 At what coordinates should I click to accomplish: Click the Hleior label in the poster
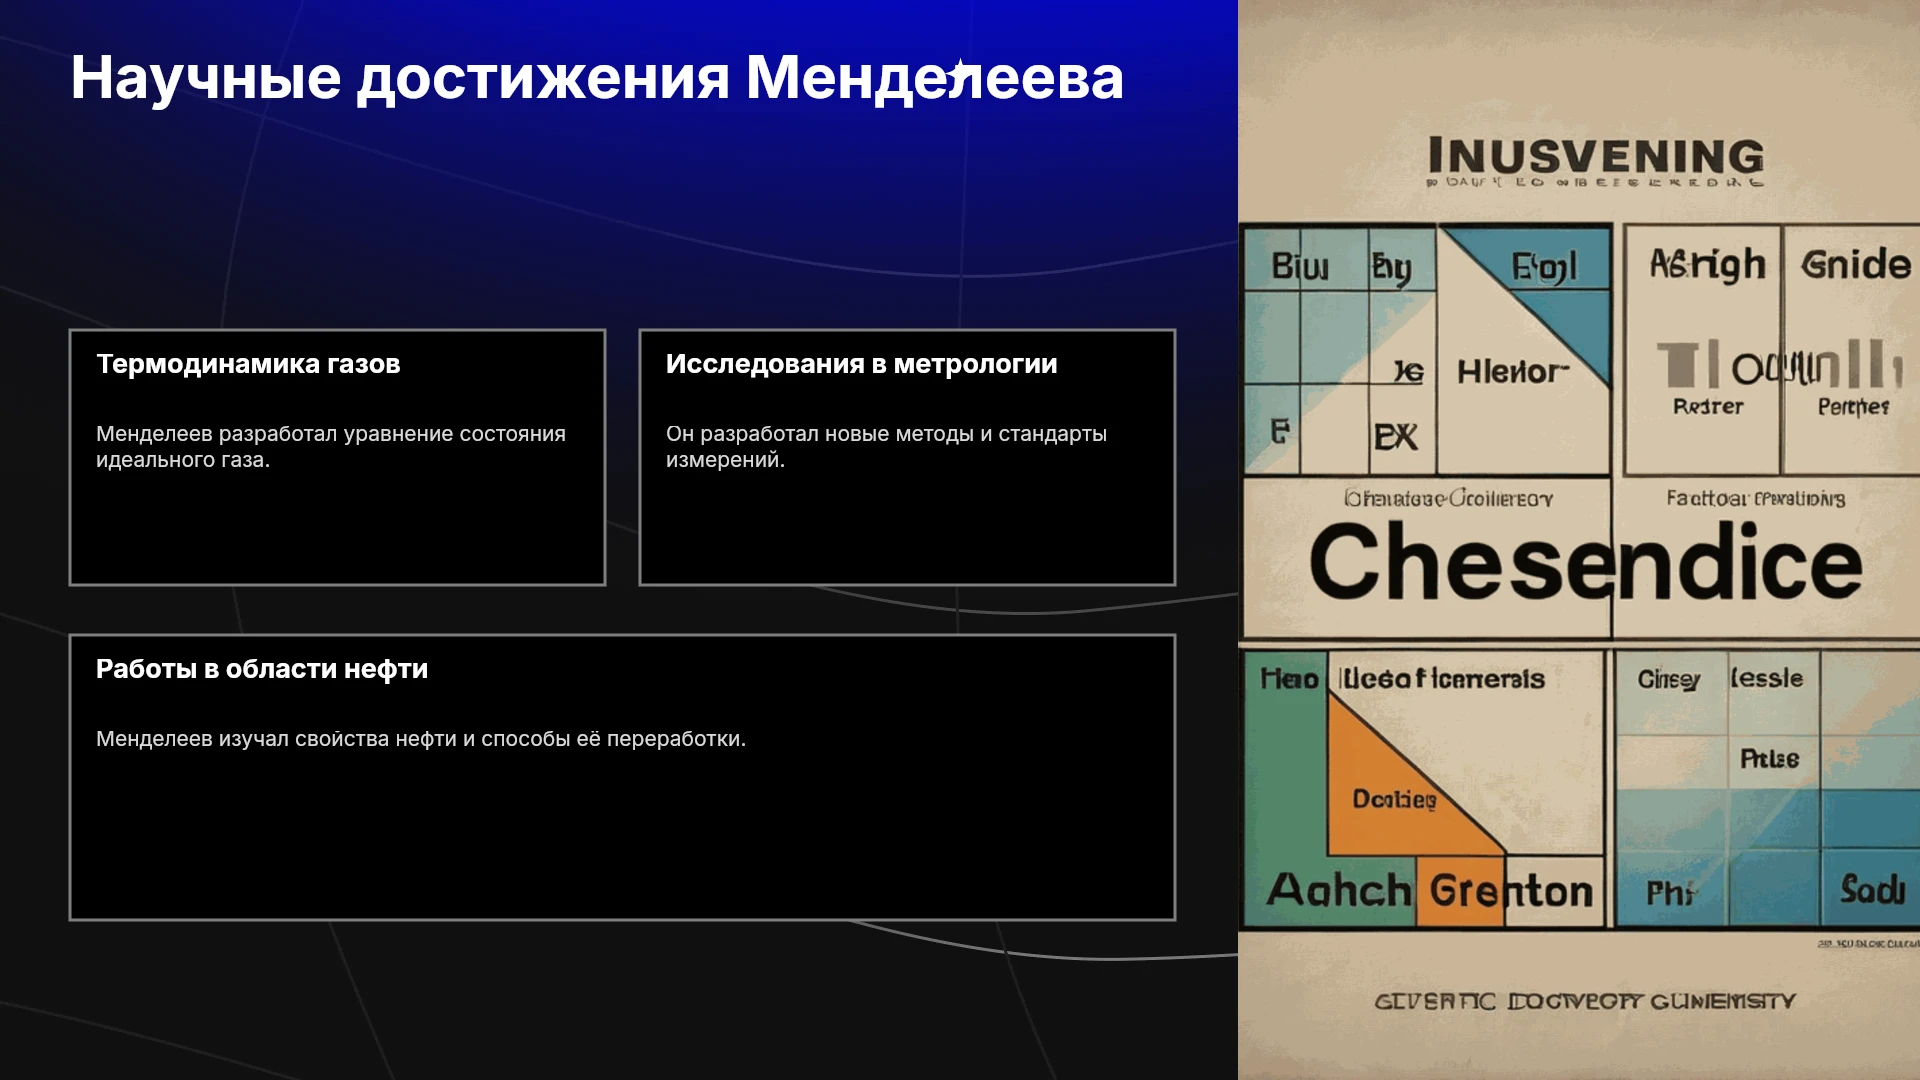[x=1512, y=372]
